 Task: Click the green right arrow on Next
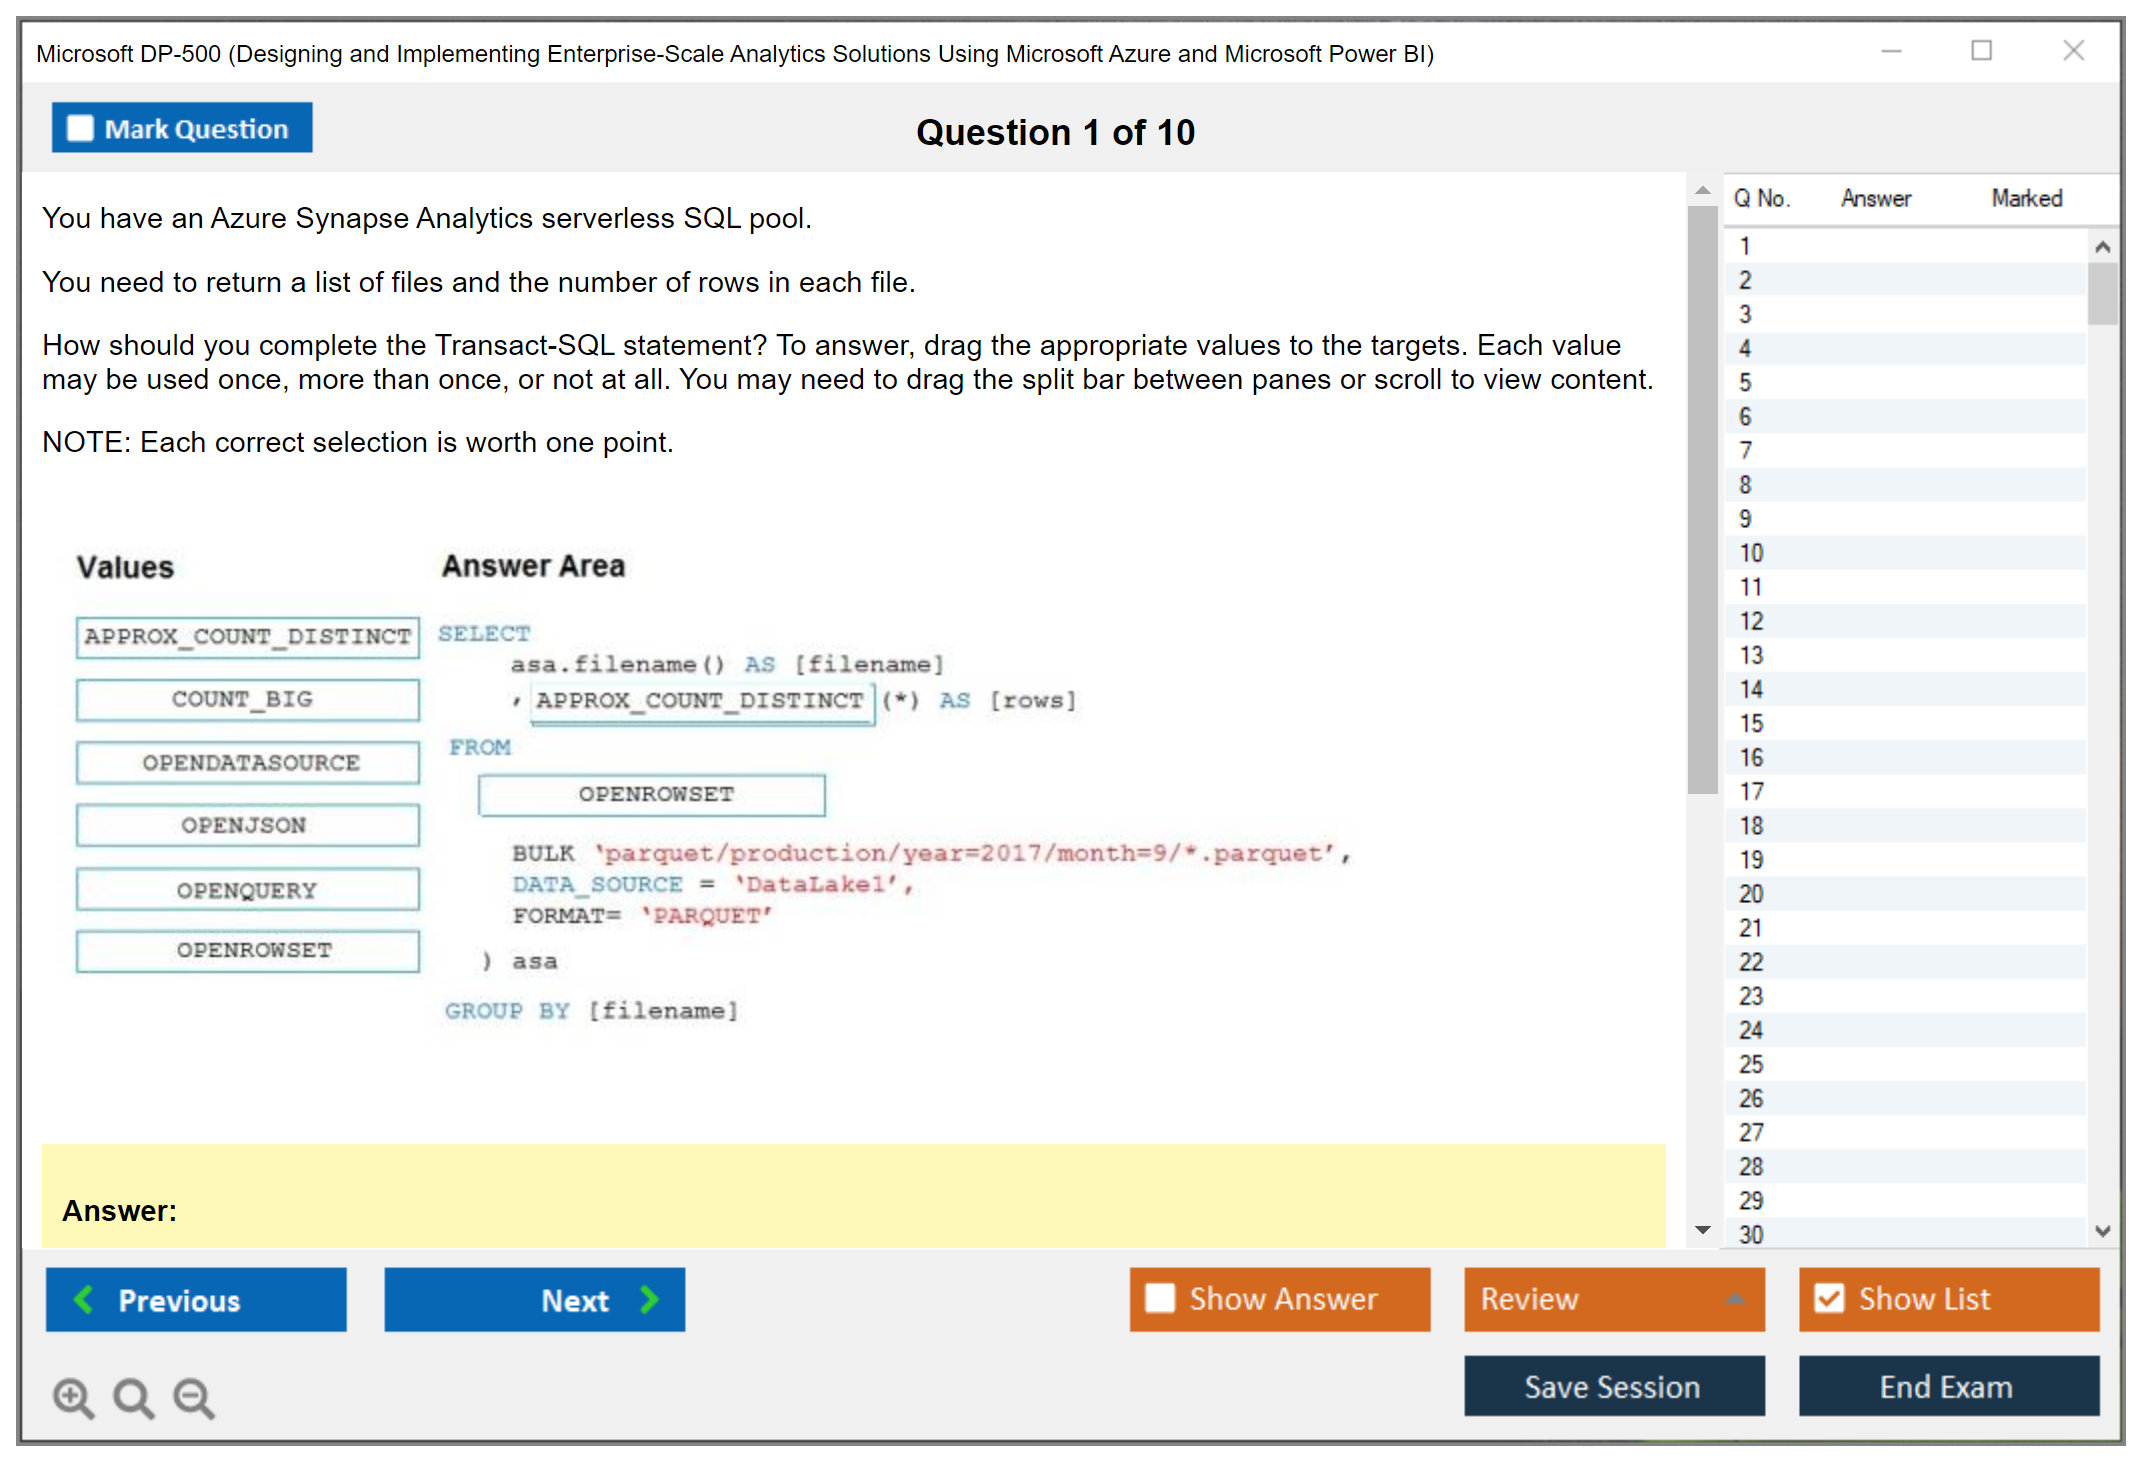pyautogui.click(x=650, y=1299)
